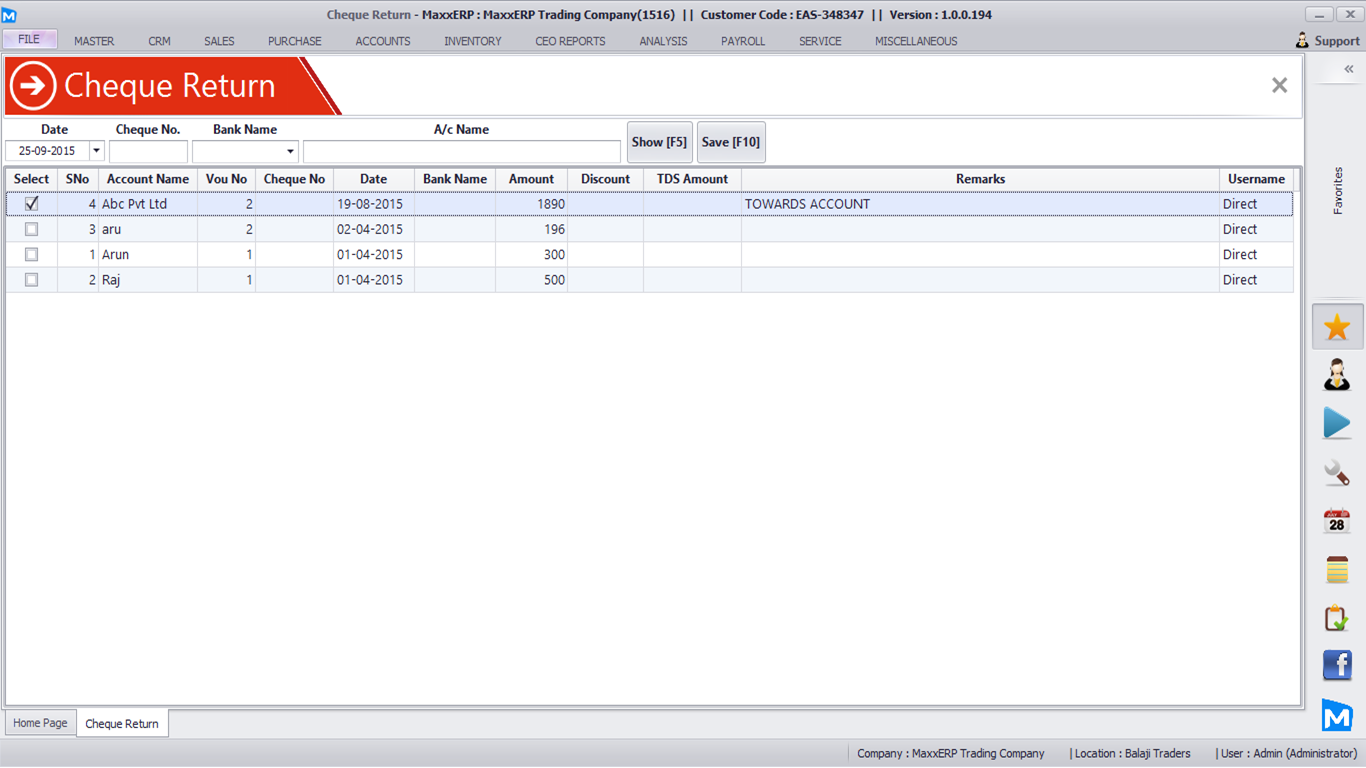The height and width of the screenshot is (768, 1366).
Task: Open the user support agent icon
Action: (x=1337, y=375)
